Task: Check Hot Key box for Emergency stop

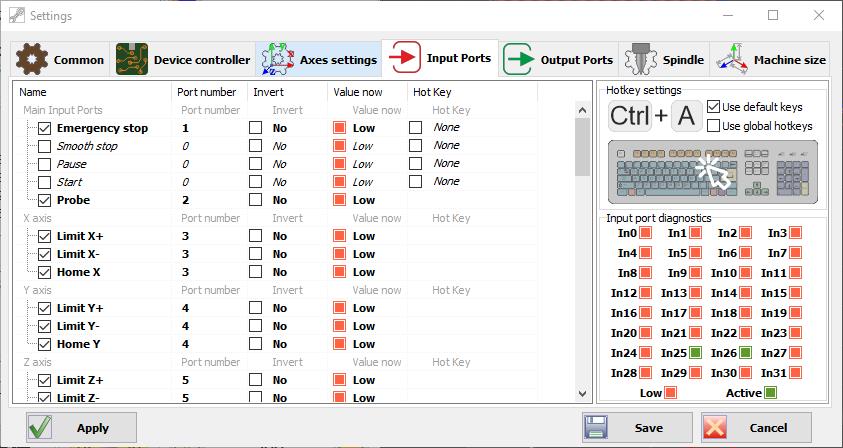Action: [415, 127]
